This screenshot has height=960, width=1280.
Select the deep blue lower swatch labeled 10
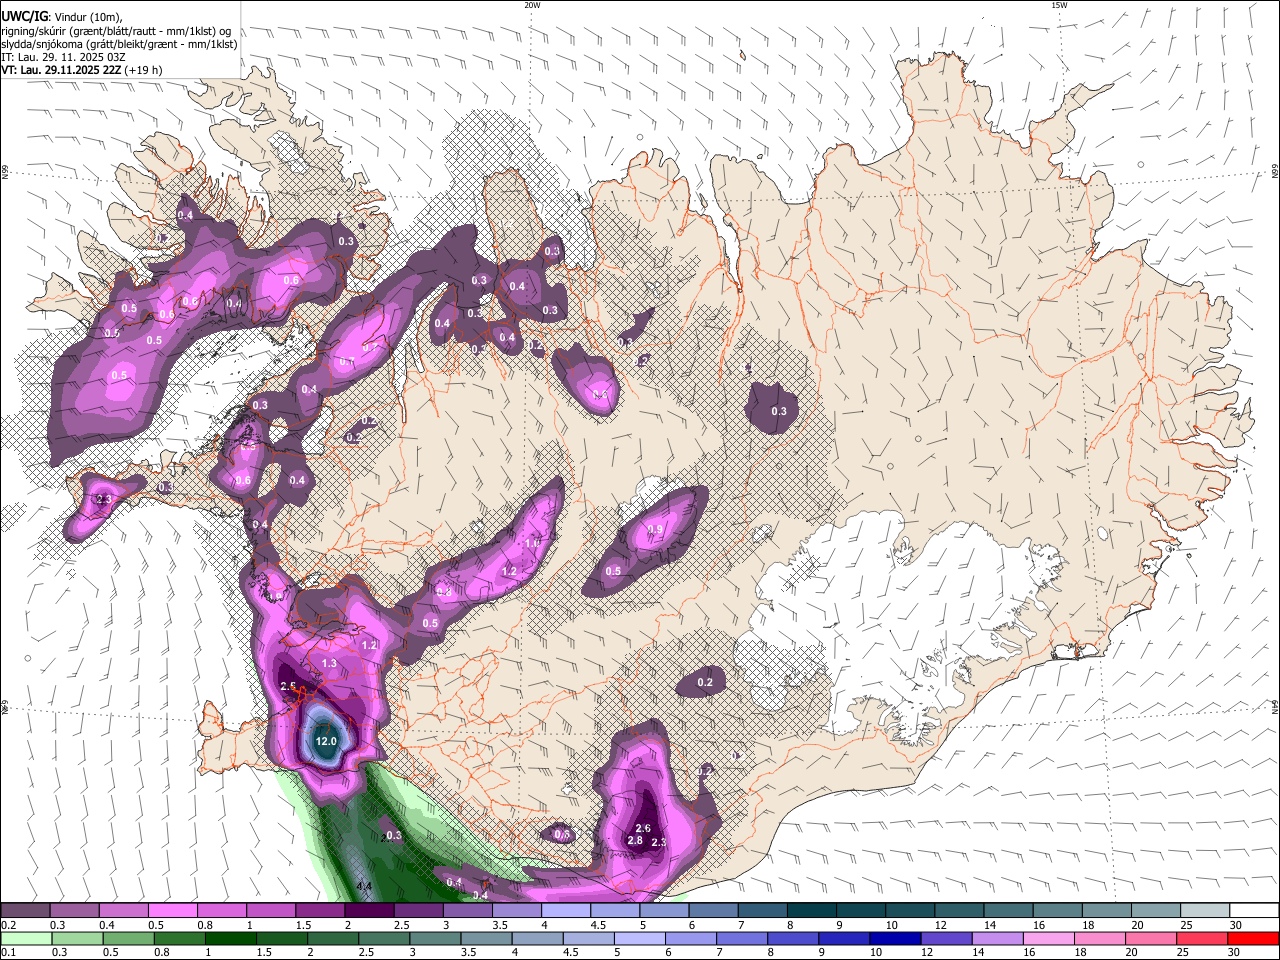(x=895, y=939)
